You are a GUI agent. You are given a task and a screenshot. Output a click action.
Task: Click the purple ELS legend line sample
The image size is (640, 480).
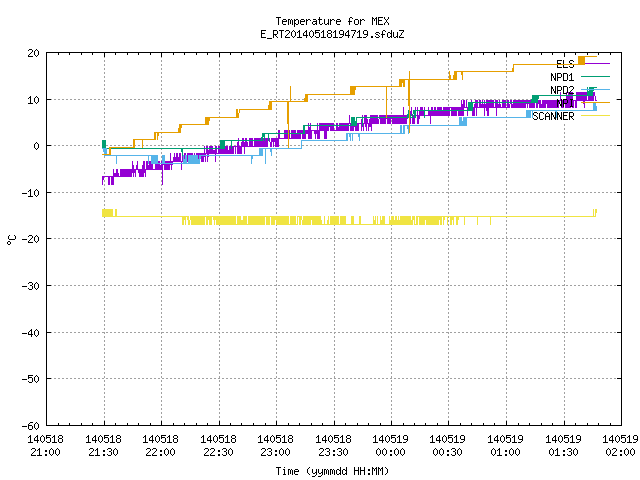pos(596,64)
